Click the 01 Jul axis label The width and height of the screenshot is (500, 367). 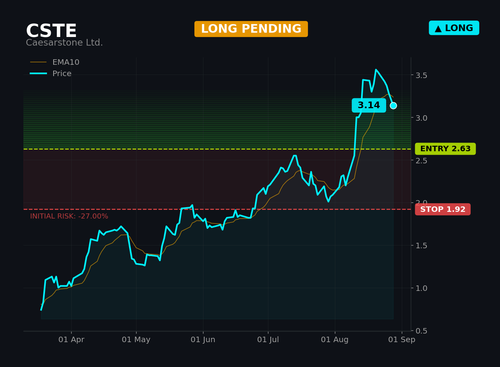coord(268,340)
